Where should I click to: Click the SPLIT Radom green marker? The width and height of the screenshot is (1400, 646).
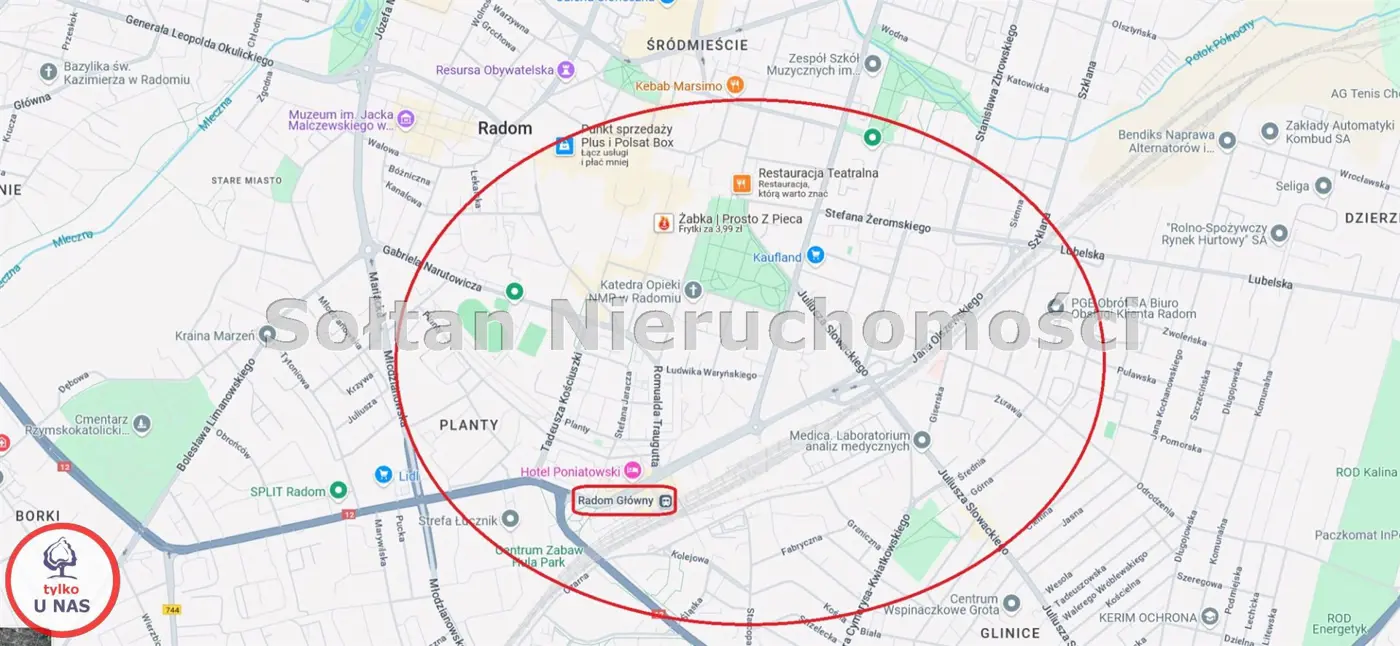(x=339, y=491)
